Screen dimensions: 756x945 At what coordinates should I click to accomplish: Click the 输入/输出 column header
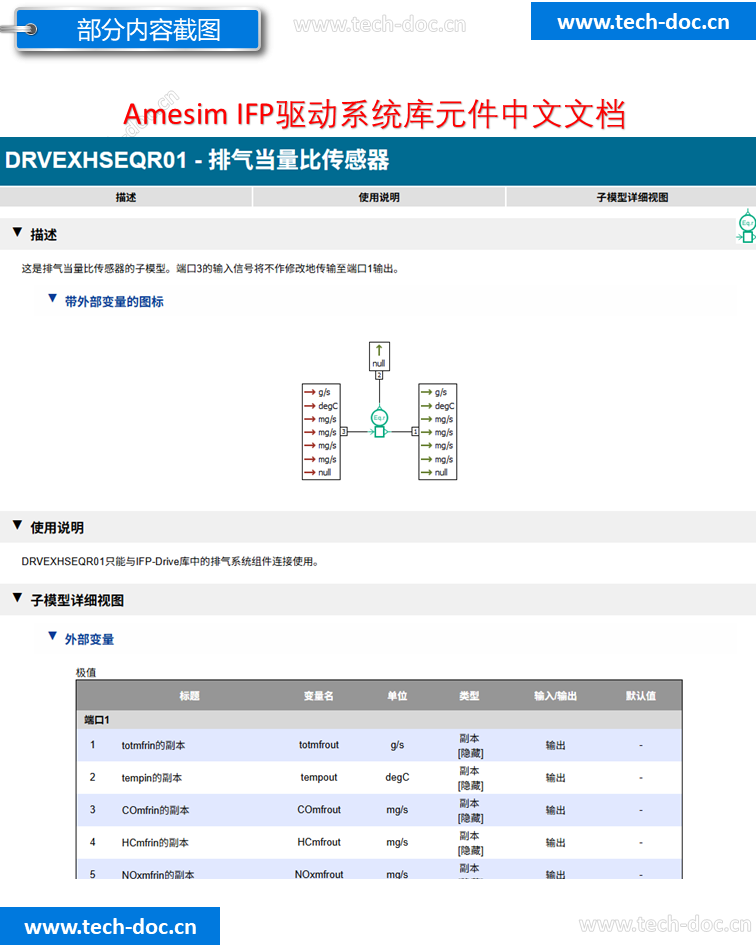tap(555, 695)
